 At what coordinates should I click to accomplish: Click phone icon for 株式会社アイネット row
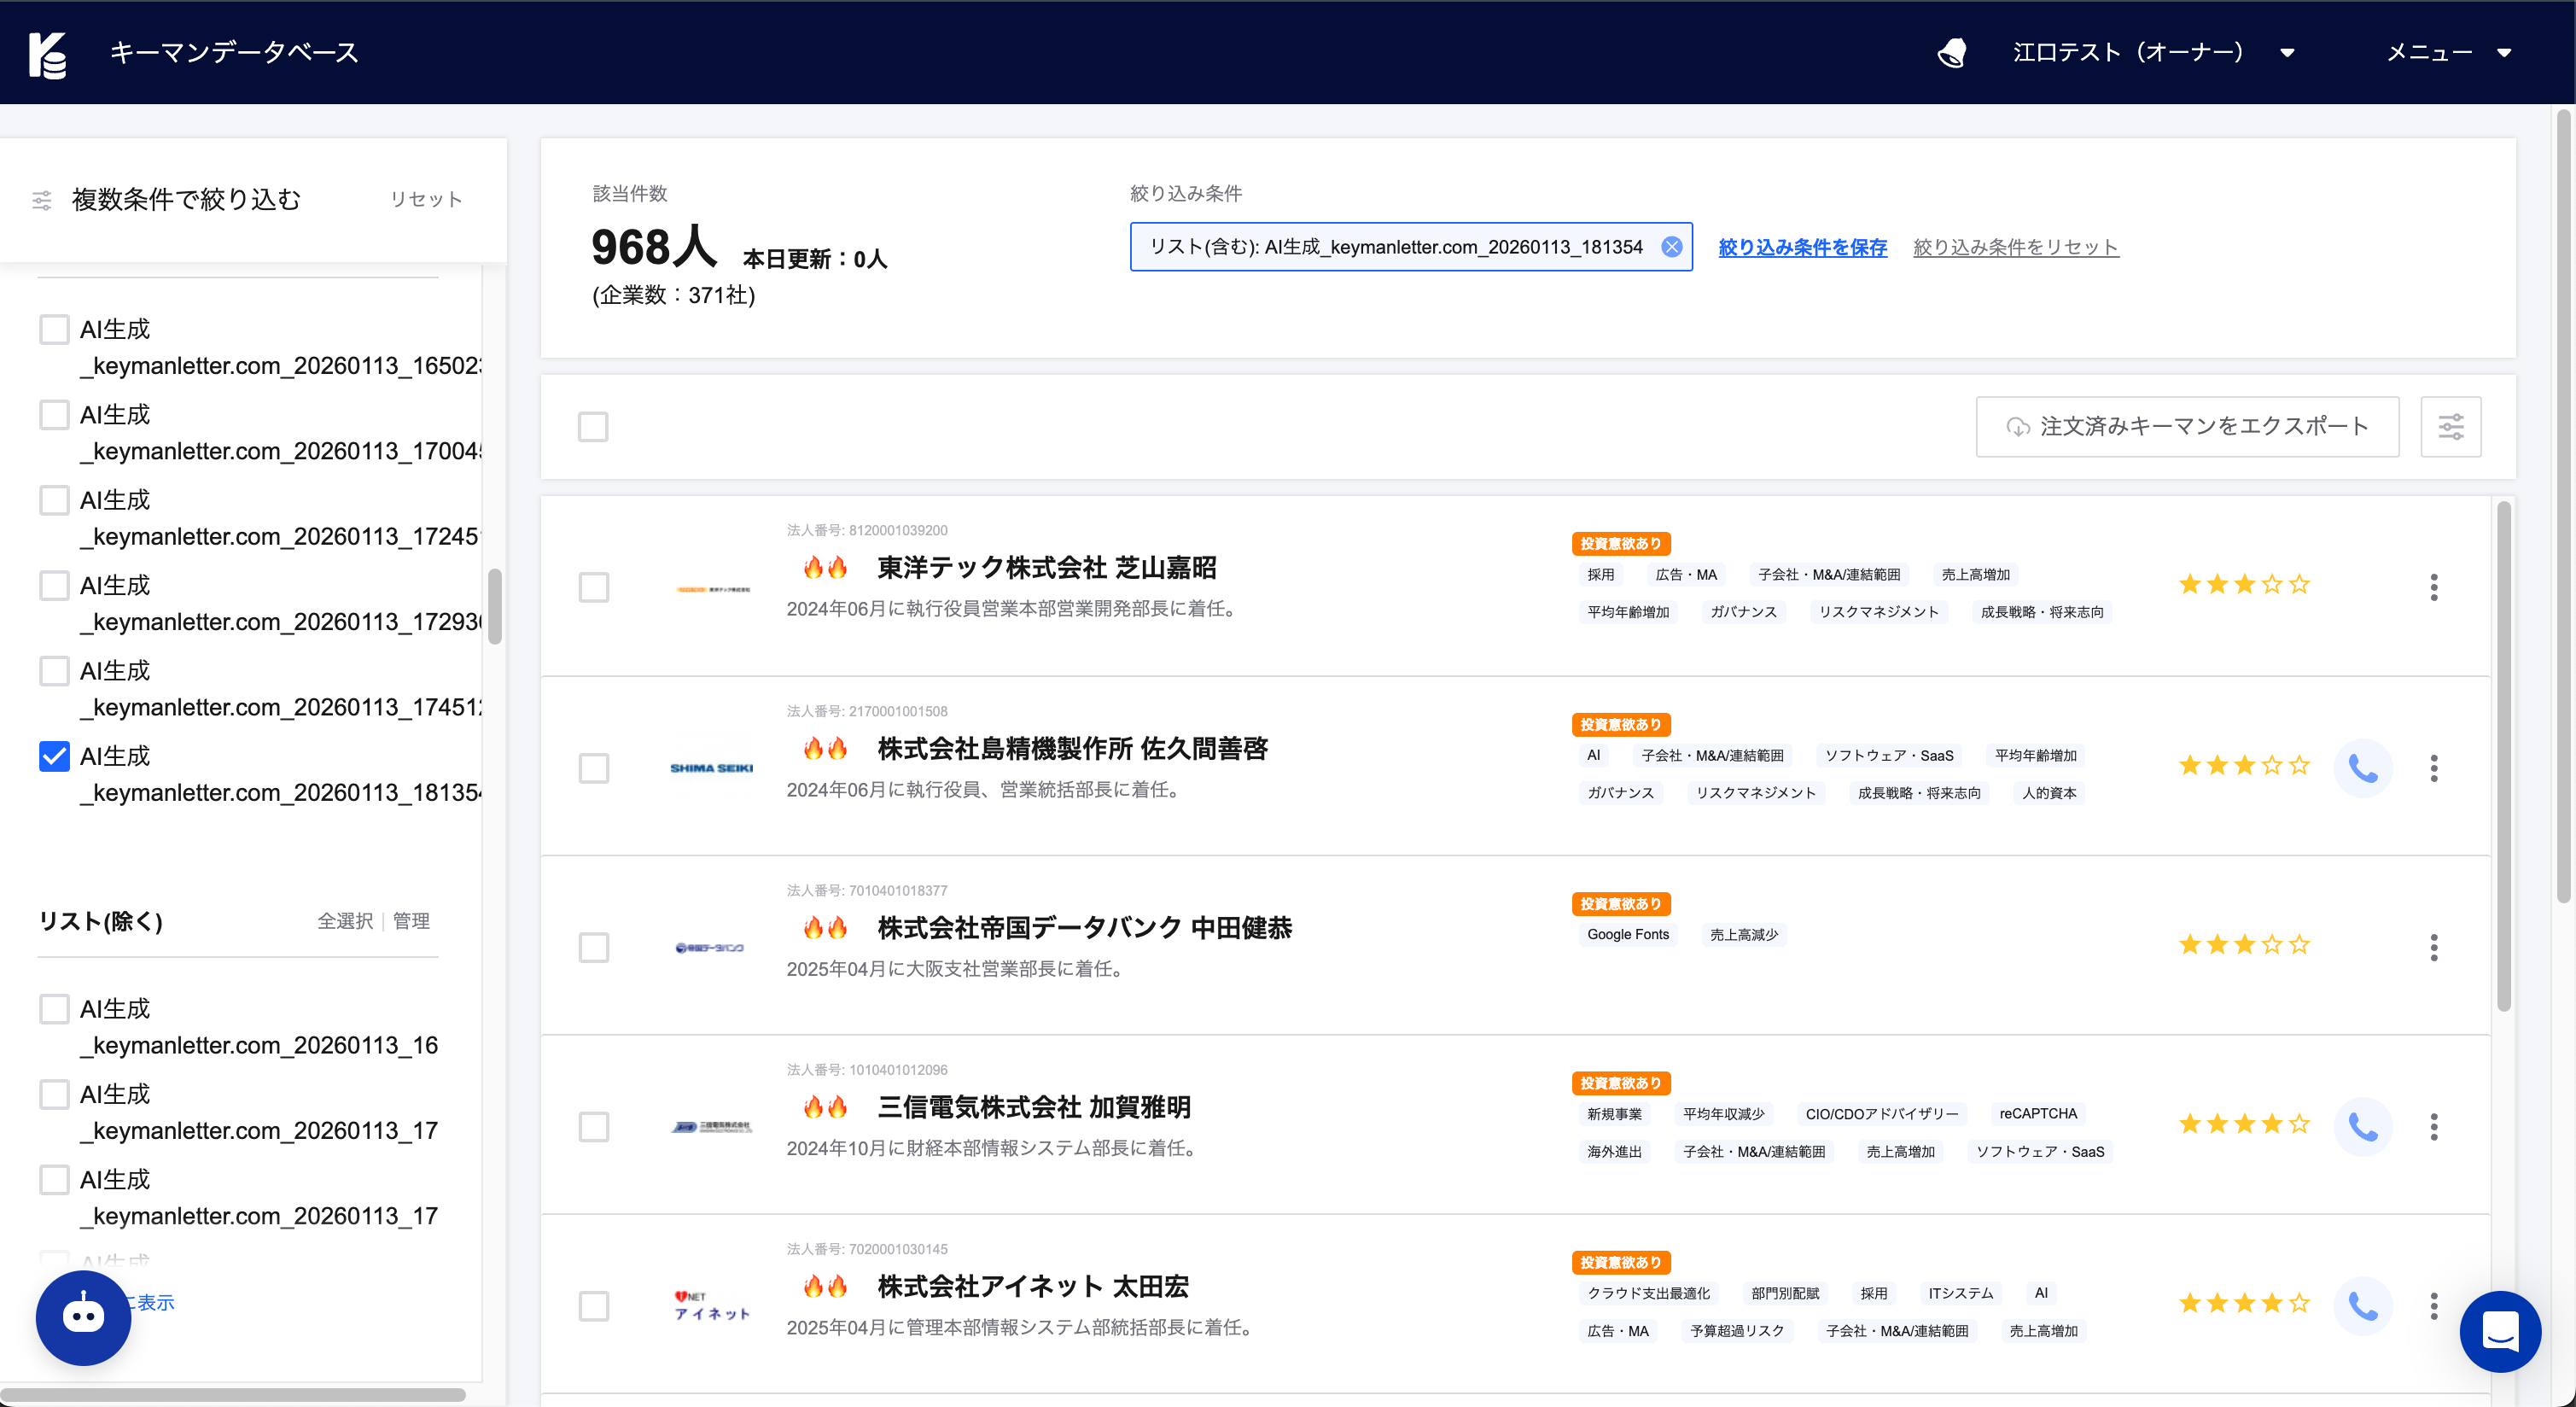click(2362, 1305)
